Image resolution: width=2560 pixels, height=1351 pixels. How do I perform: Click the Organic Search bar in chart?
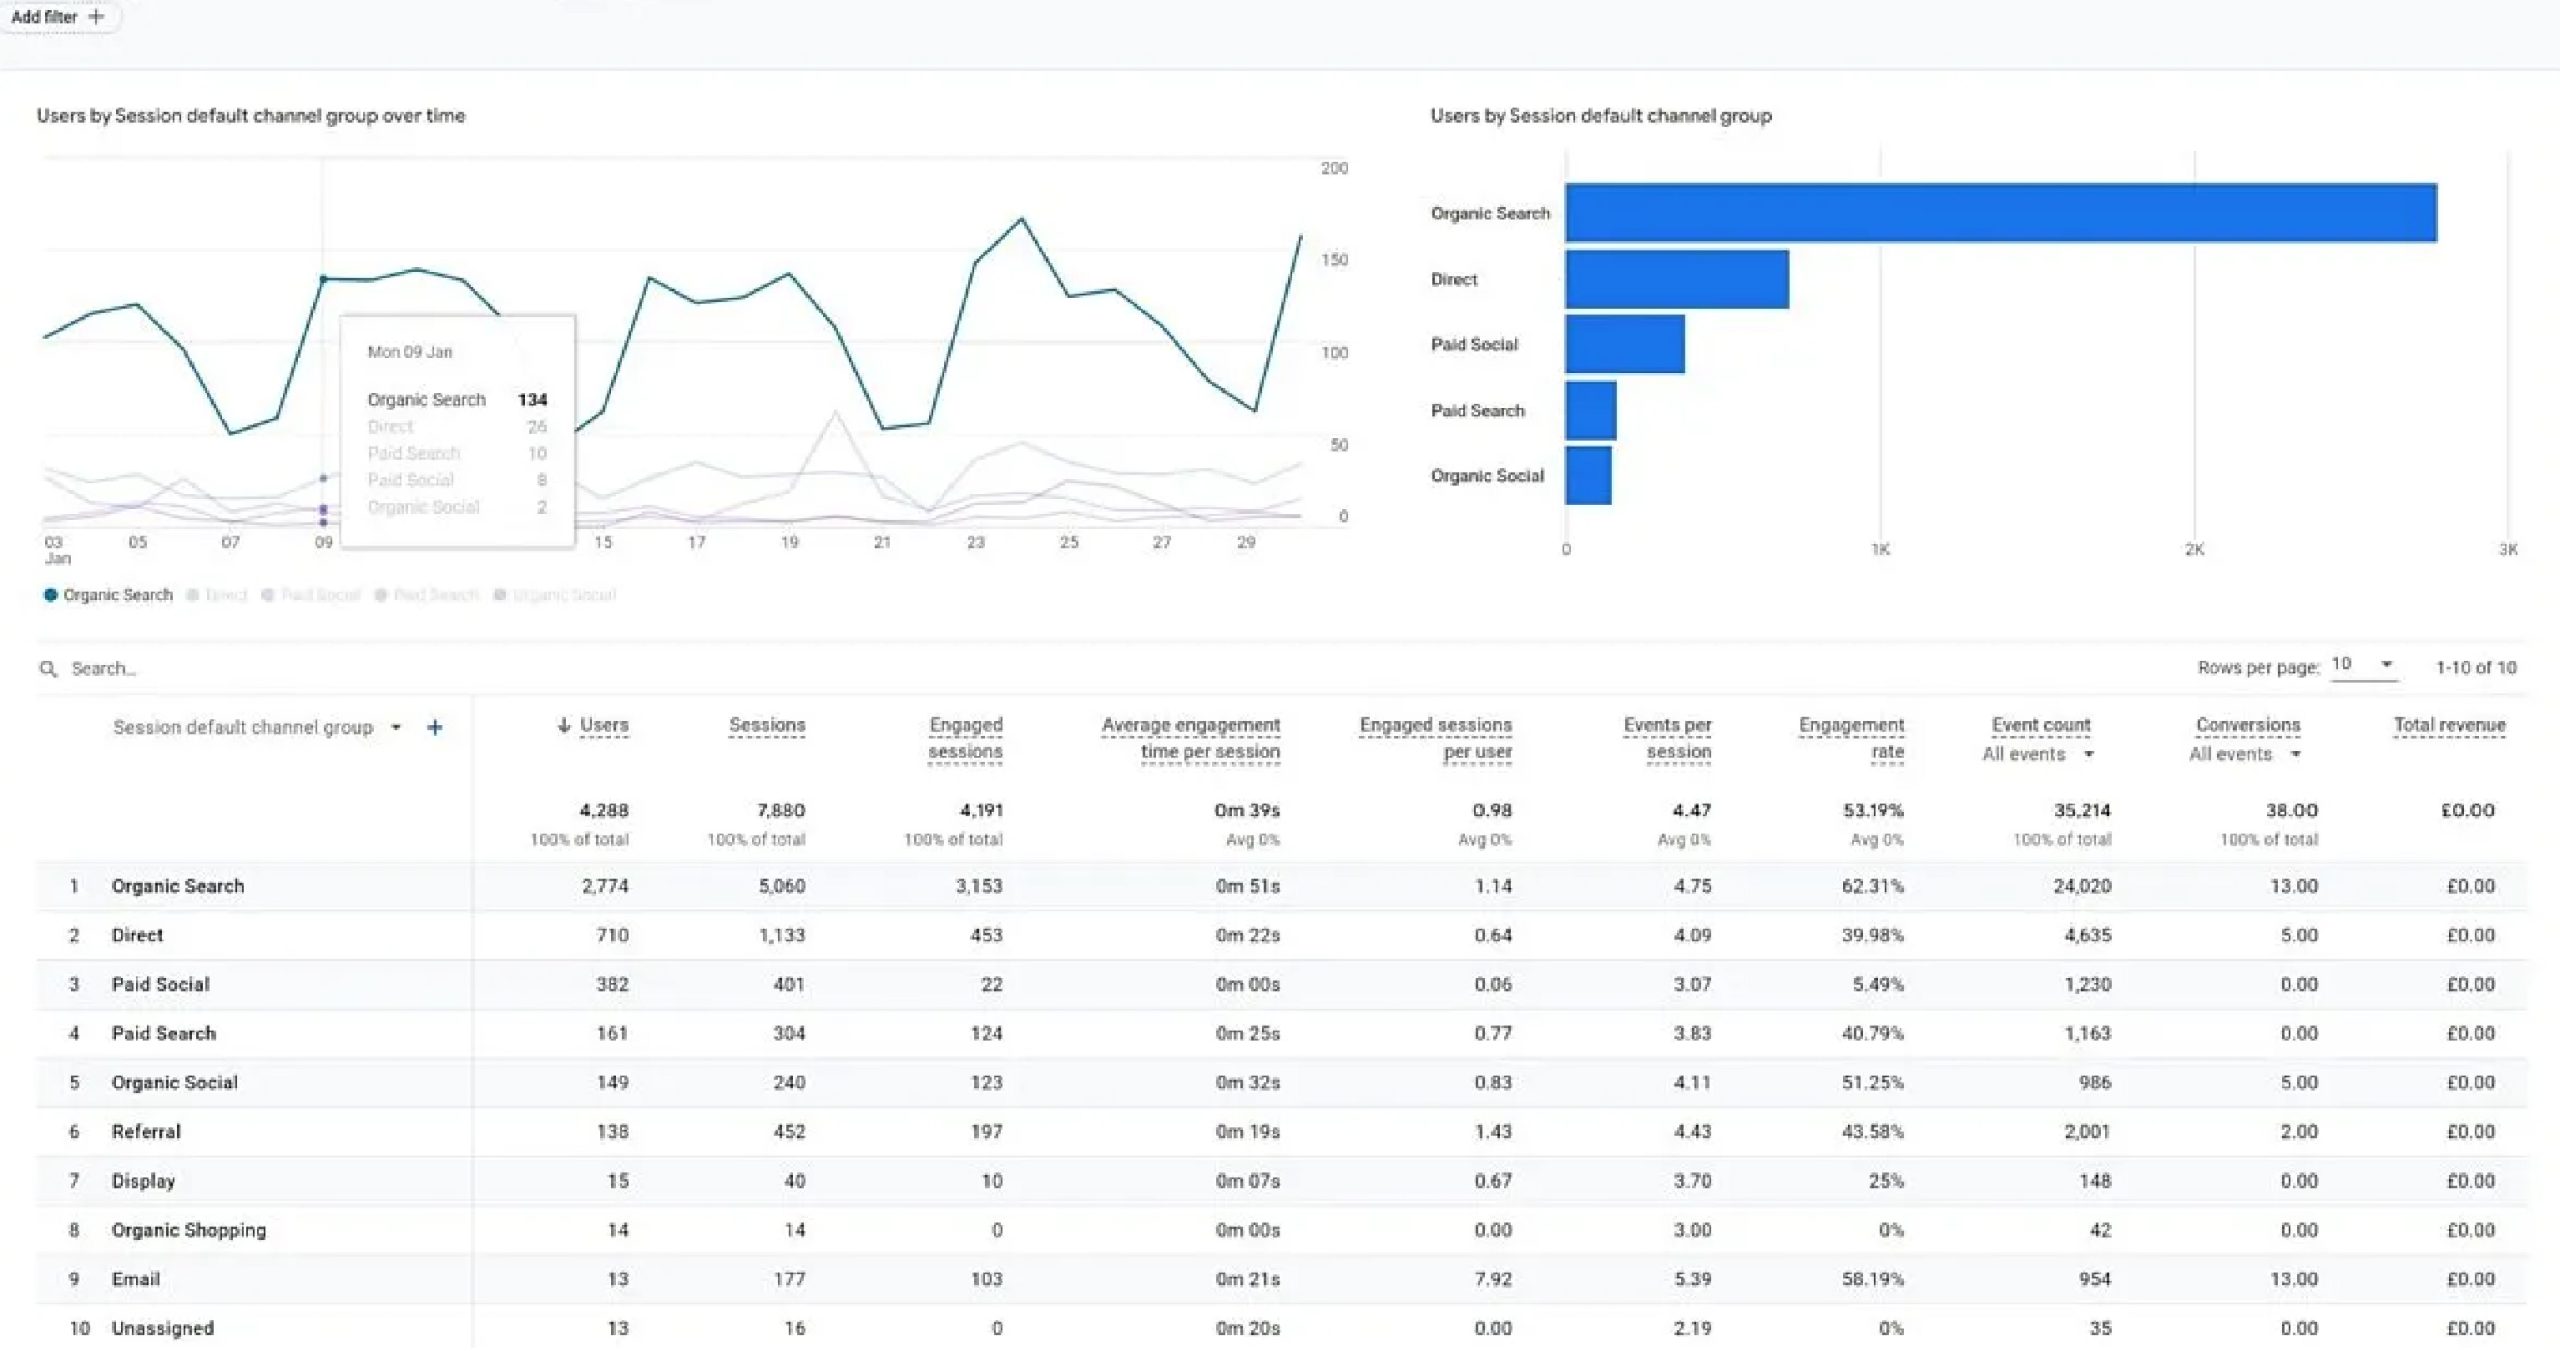point(2000,213)
